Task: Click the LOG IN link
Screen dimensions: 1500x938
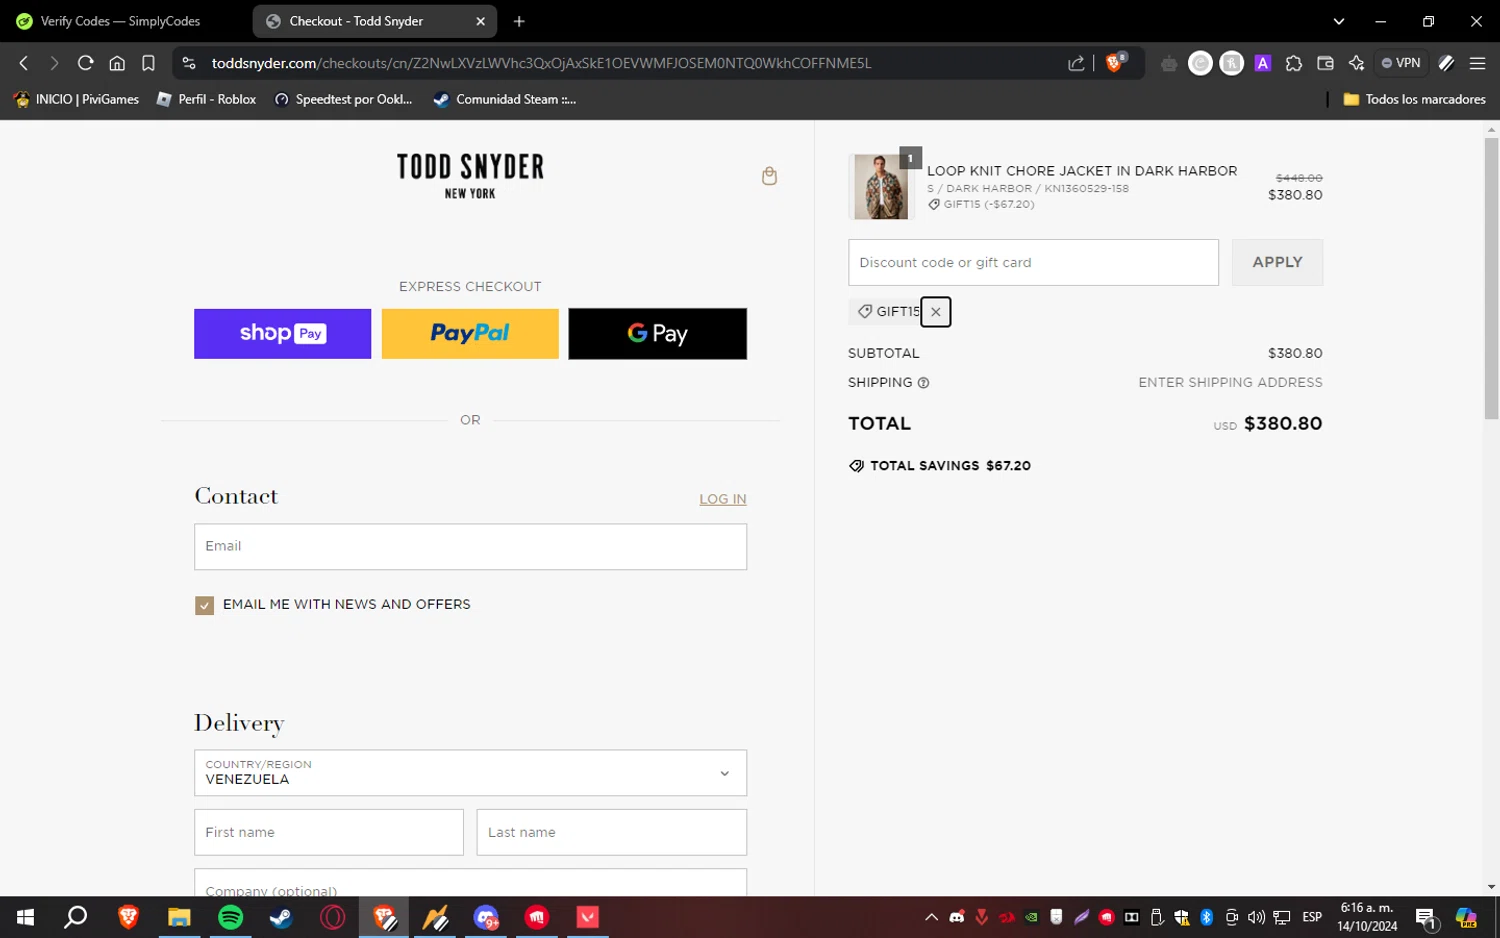Action: click(722, 499)
